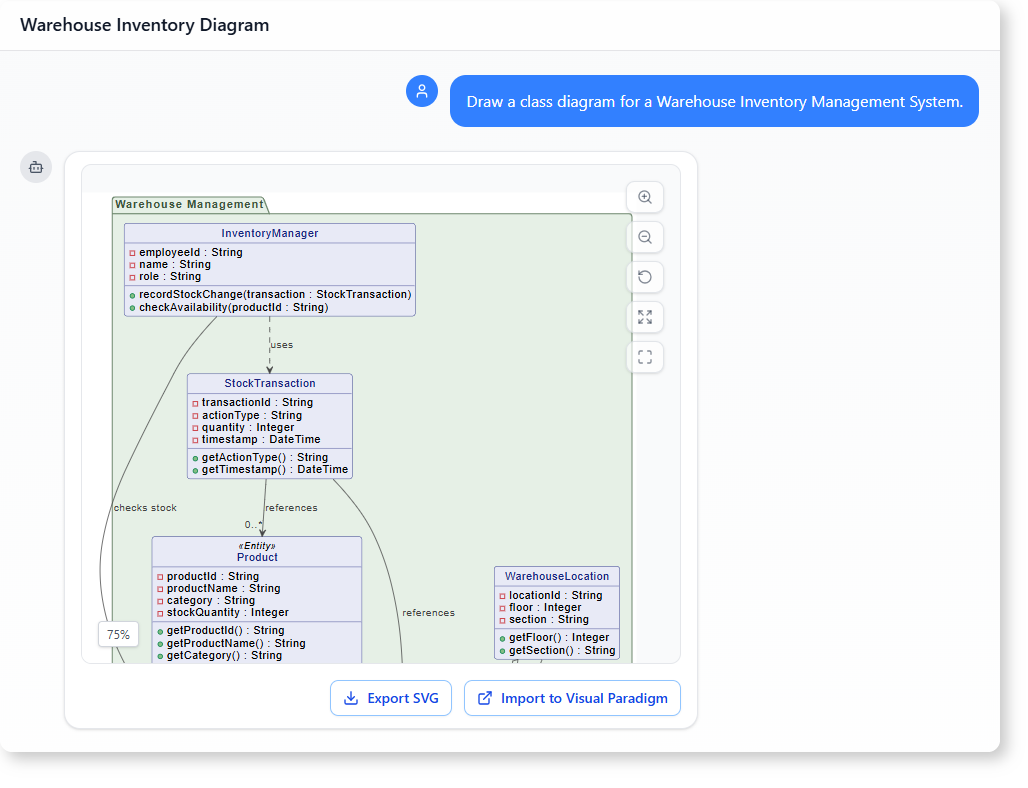This screenshot has height=788, width=1028.
Task: Click the four-arrows expand diagram icon
Action: [645, 317]
